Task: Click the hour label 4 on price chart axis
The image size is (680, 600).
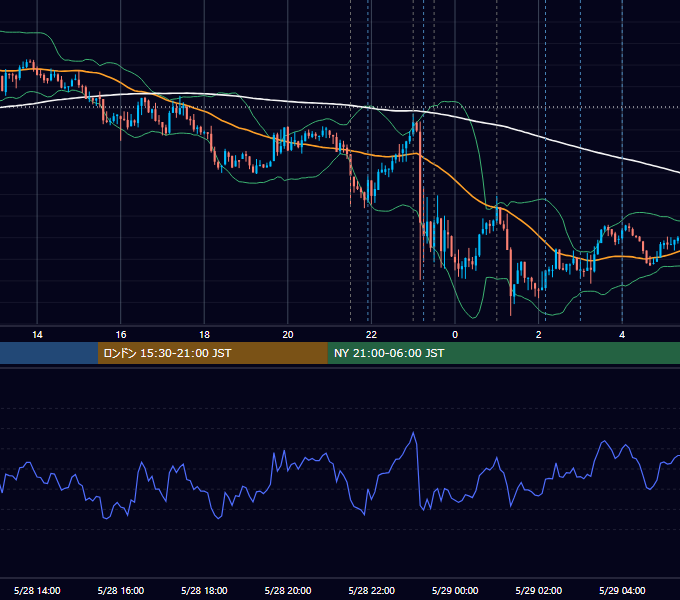Action: pos(622,335)
